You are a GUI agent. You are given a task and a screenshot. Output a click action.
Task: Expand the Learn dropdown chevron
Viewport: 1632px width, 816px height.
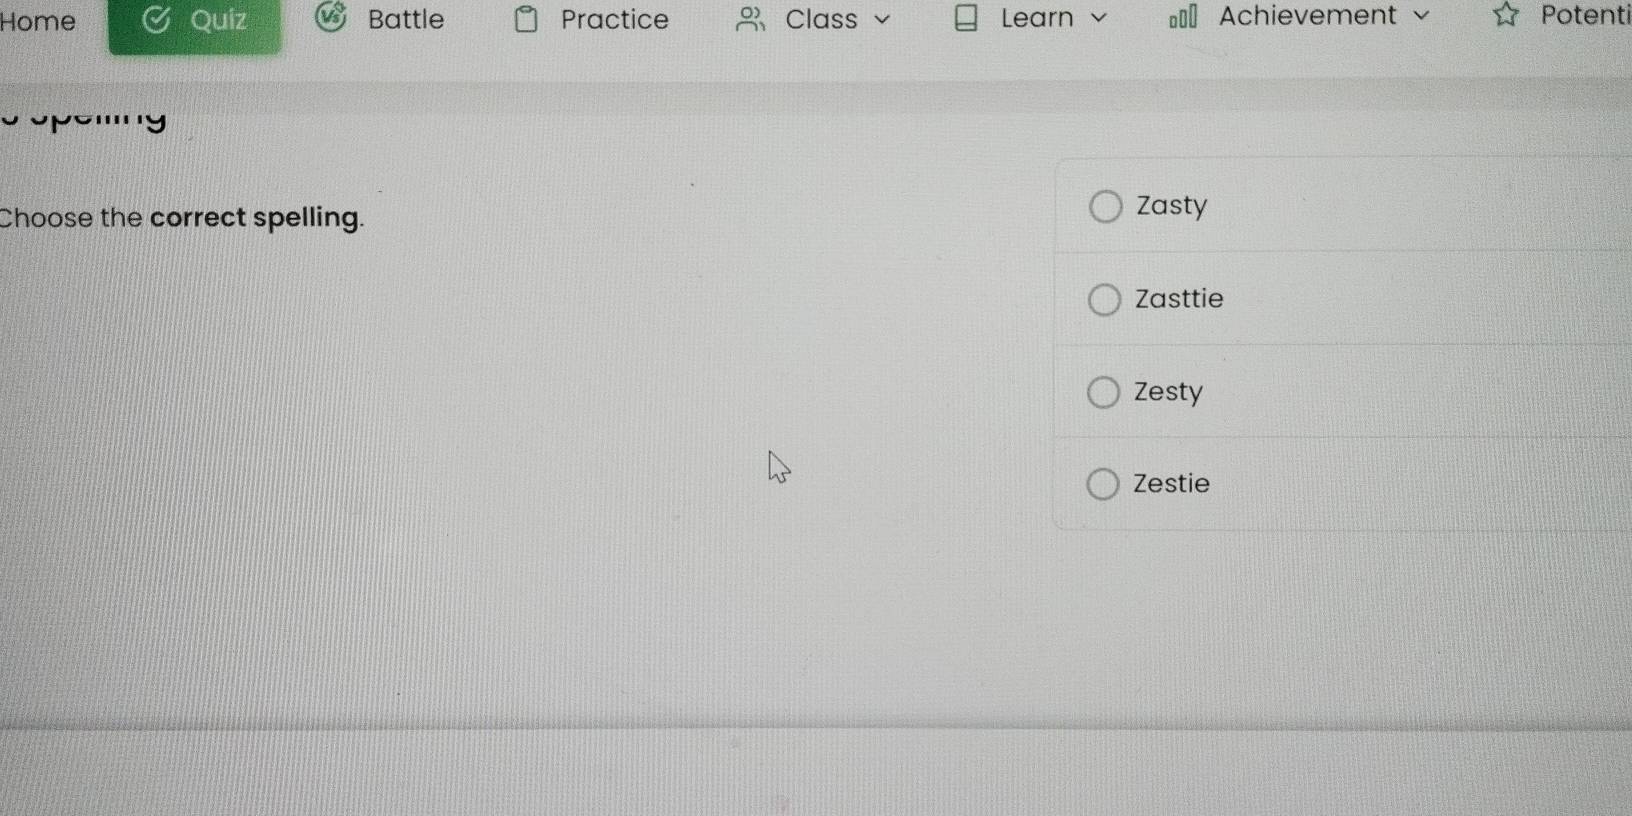point(1098,18)
